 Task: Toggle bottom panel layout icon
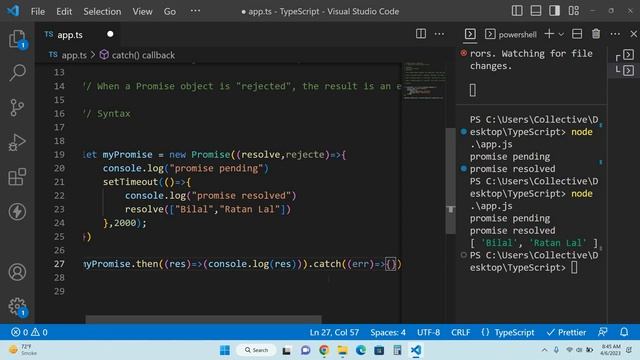tap(536, 11)
